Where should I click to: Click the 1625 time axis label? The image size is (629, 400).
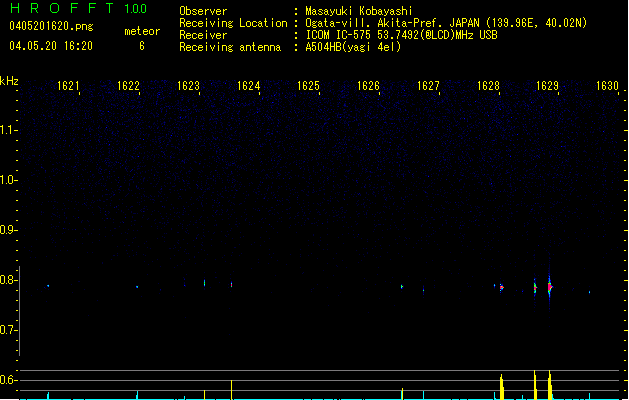tap(308, 86)
